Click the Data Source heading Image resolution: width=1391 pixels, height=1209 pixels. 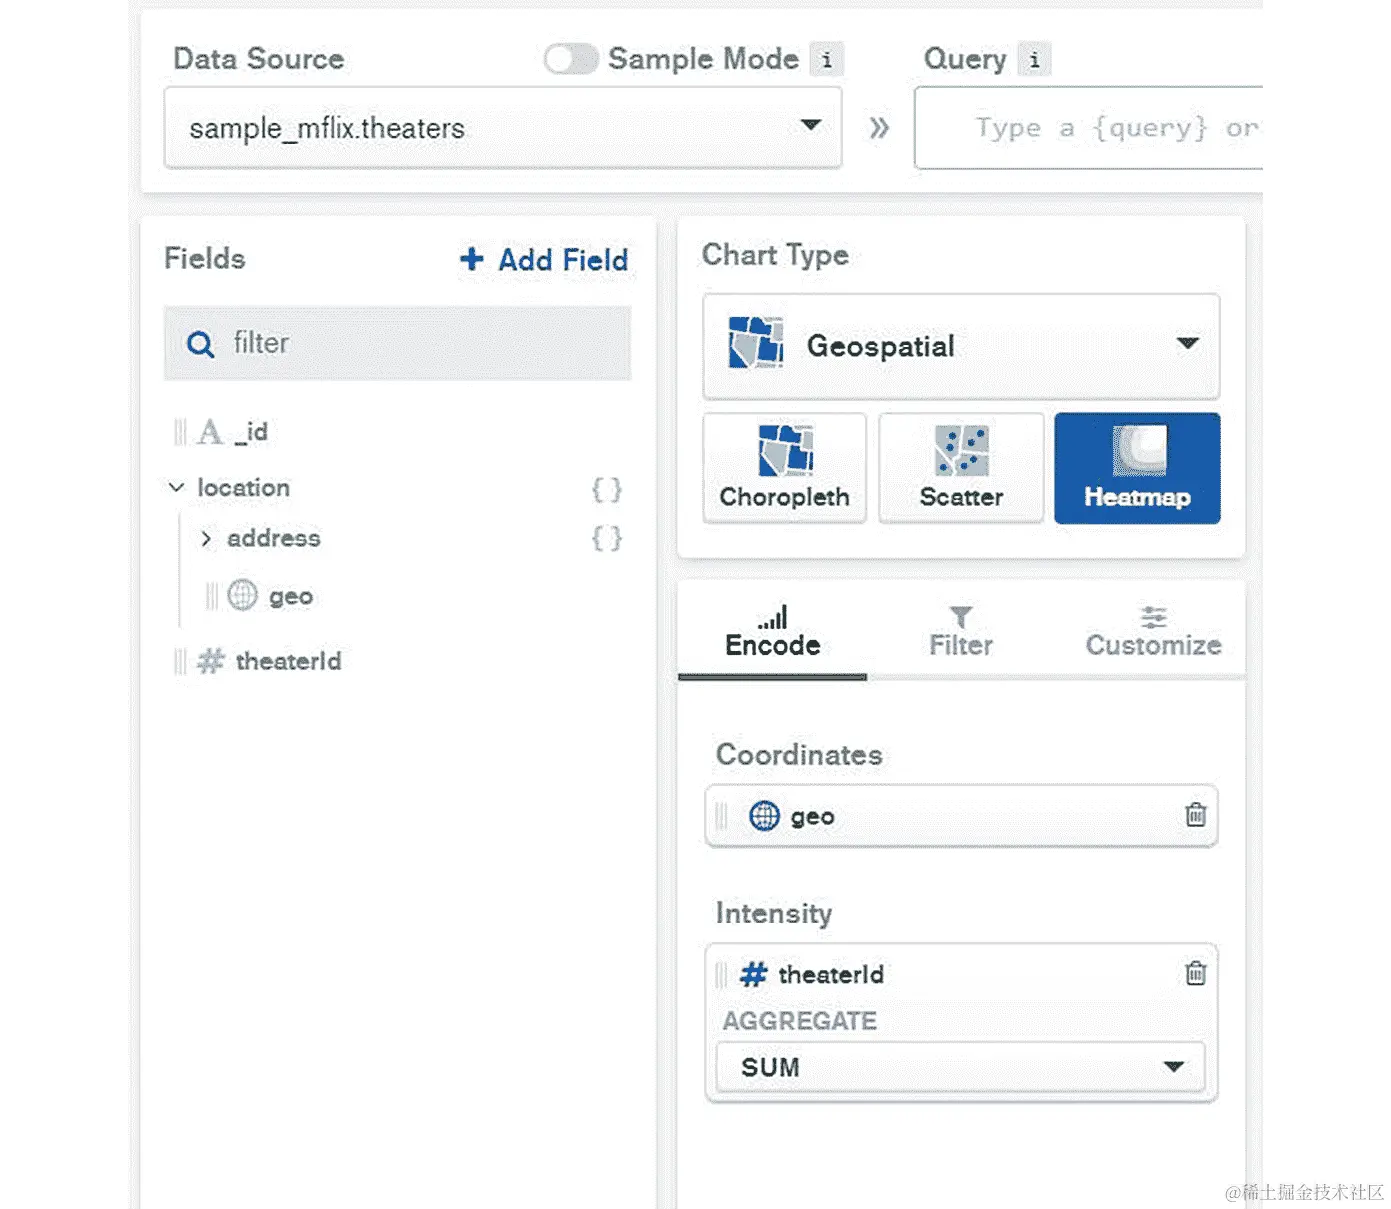pos(258,59)
